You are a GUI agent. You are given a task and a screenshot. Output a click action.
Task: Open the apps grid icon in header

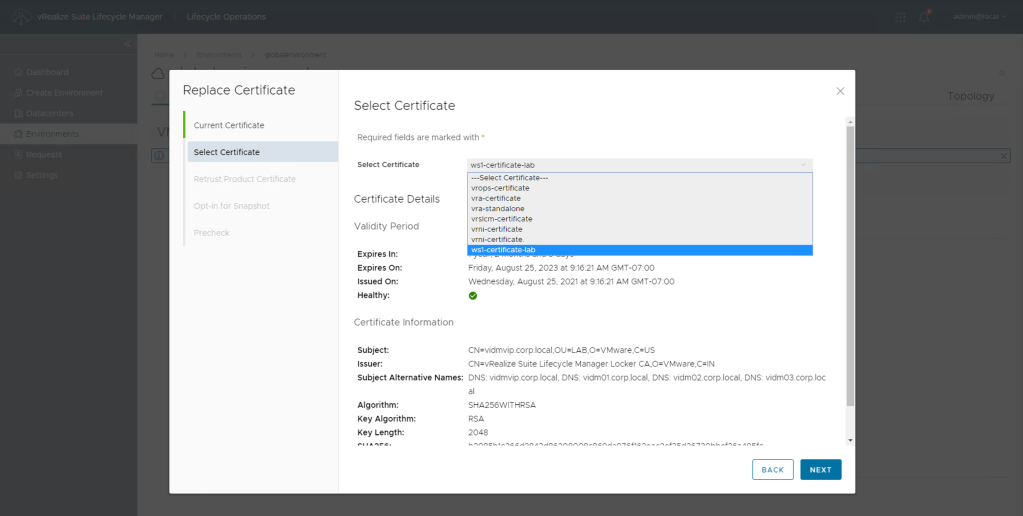pyautogui.click(x=900, y=17)
